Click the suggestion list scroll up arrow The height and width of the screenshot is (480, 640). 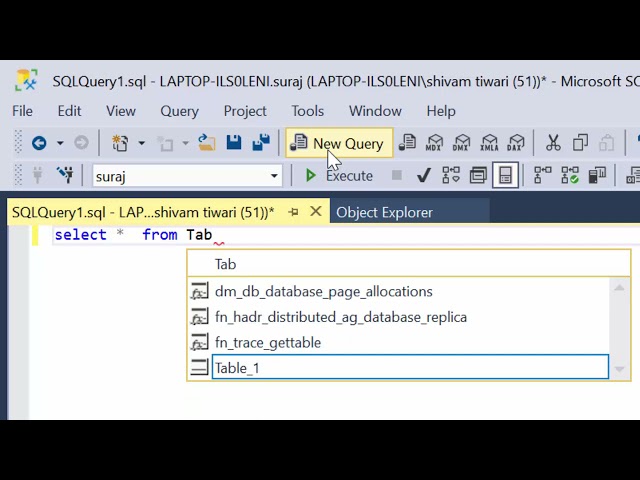(x=619, y=288)
